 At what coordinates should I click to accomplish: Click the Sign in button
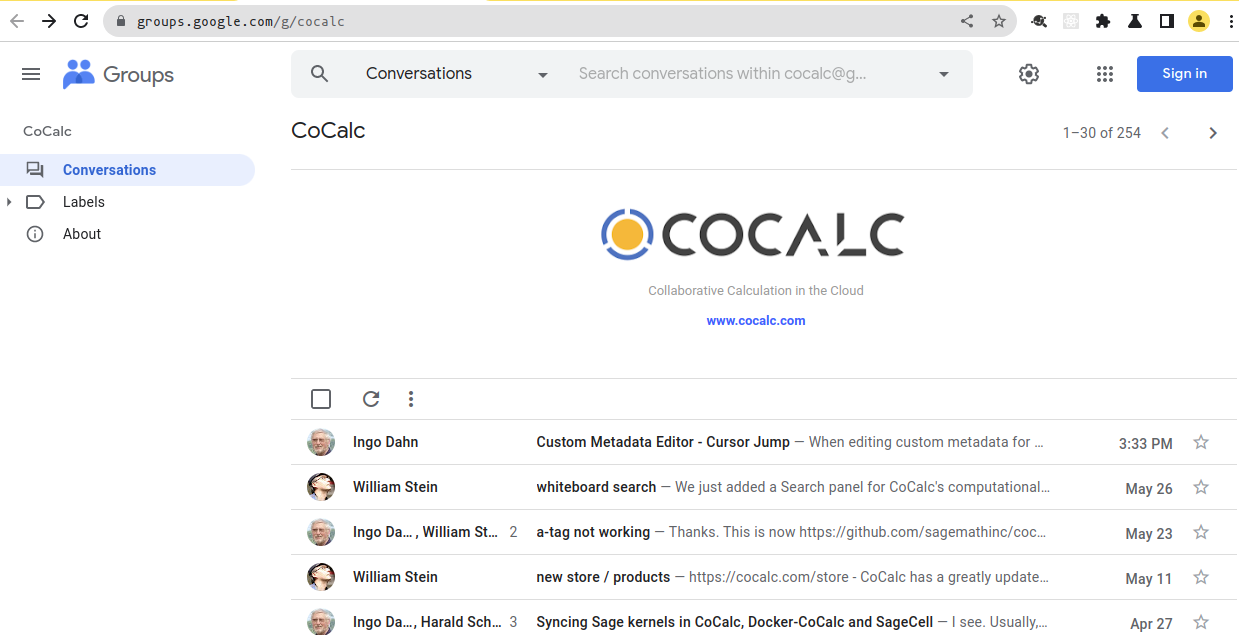[1184, 74]
